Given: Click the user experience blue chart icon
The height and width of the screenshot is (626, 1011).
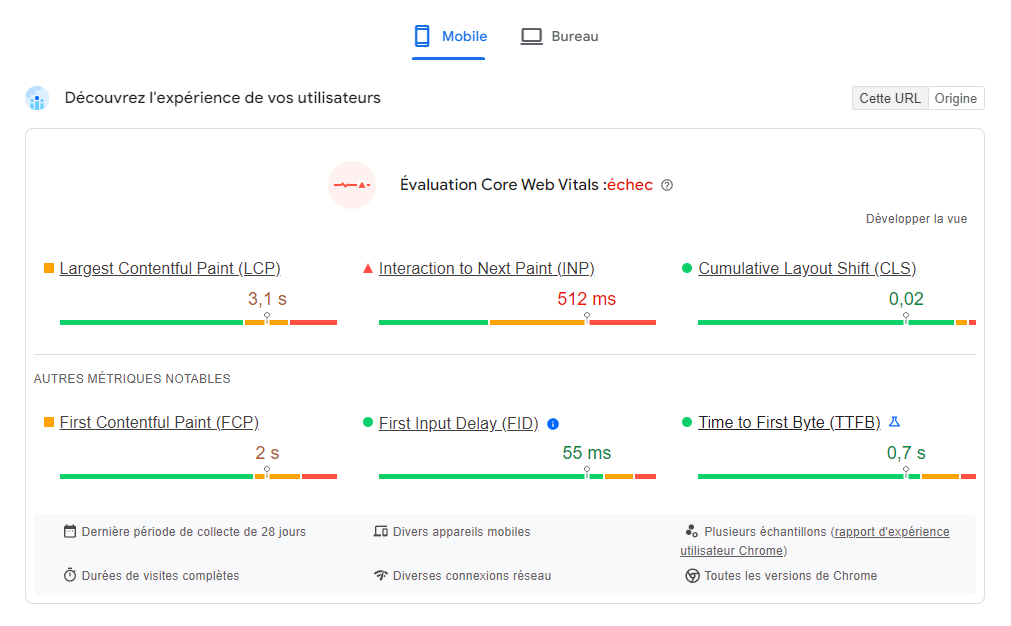Looking at the screenshot, I should 37,98.
